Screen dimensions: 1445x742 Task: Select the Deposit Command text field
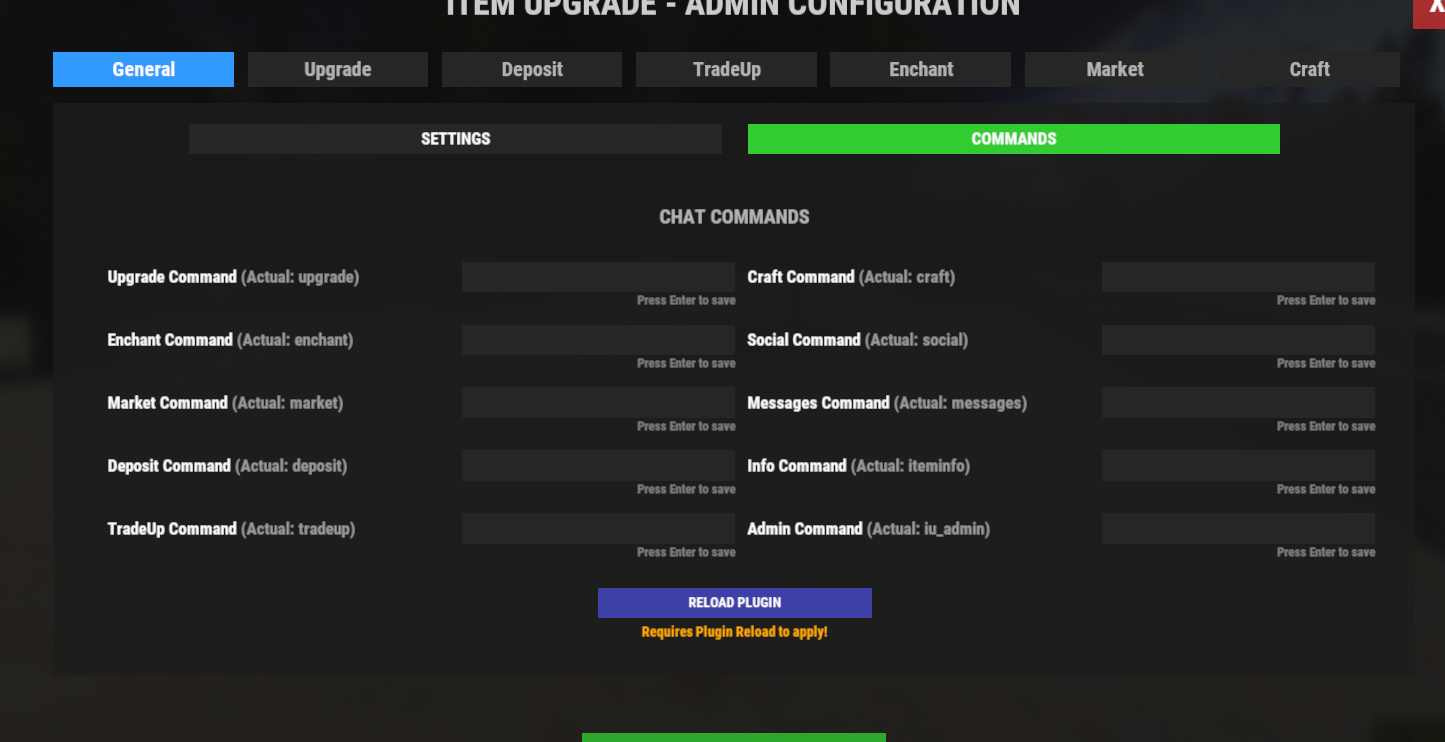(598, 466)
